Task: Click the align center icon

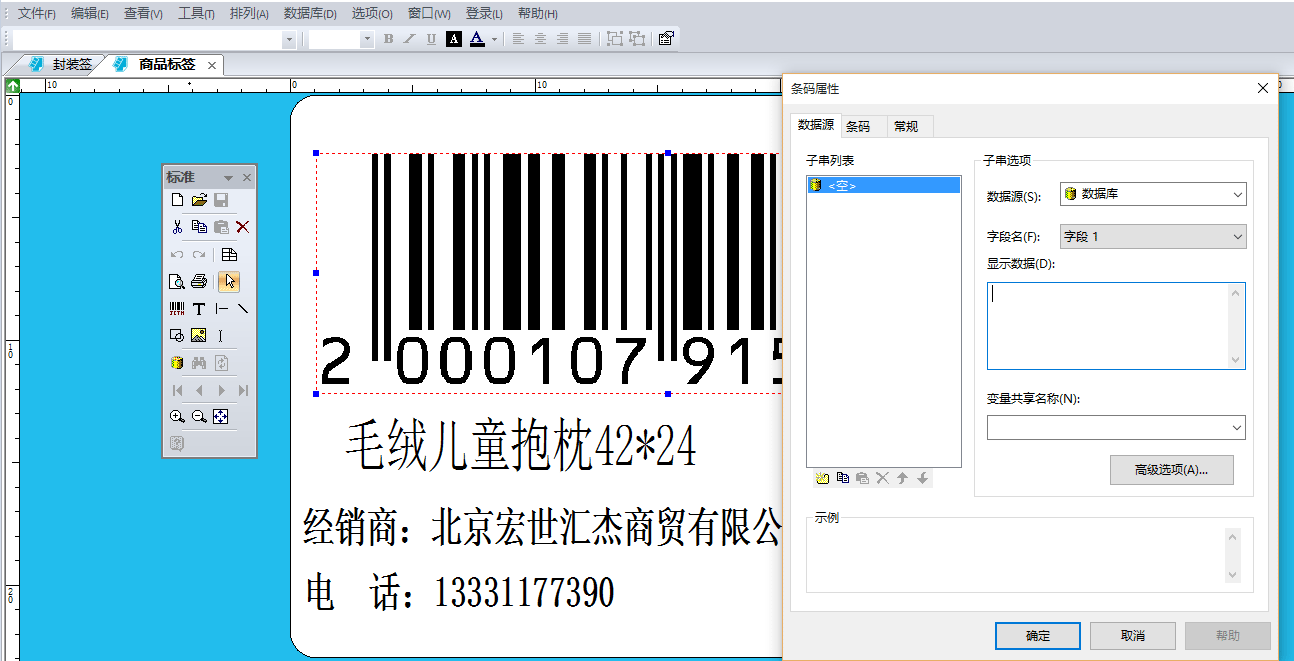Action: [540, 39]
